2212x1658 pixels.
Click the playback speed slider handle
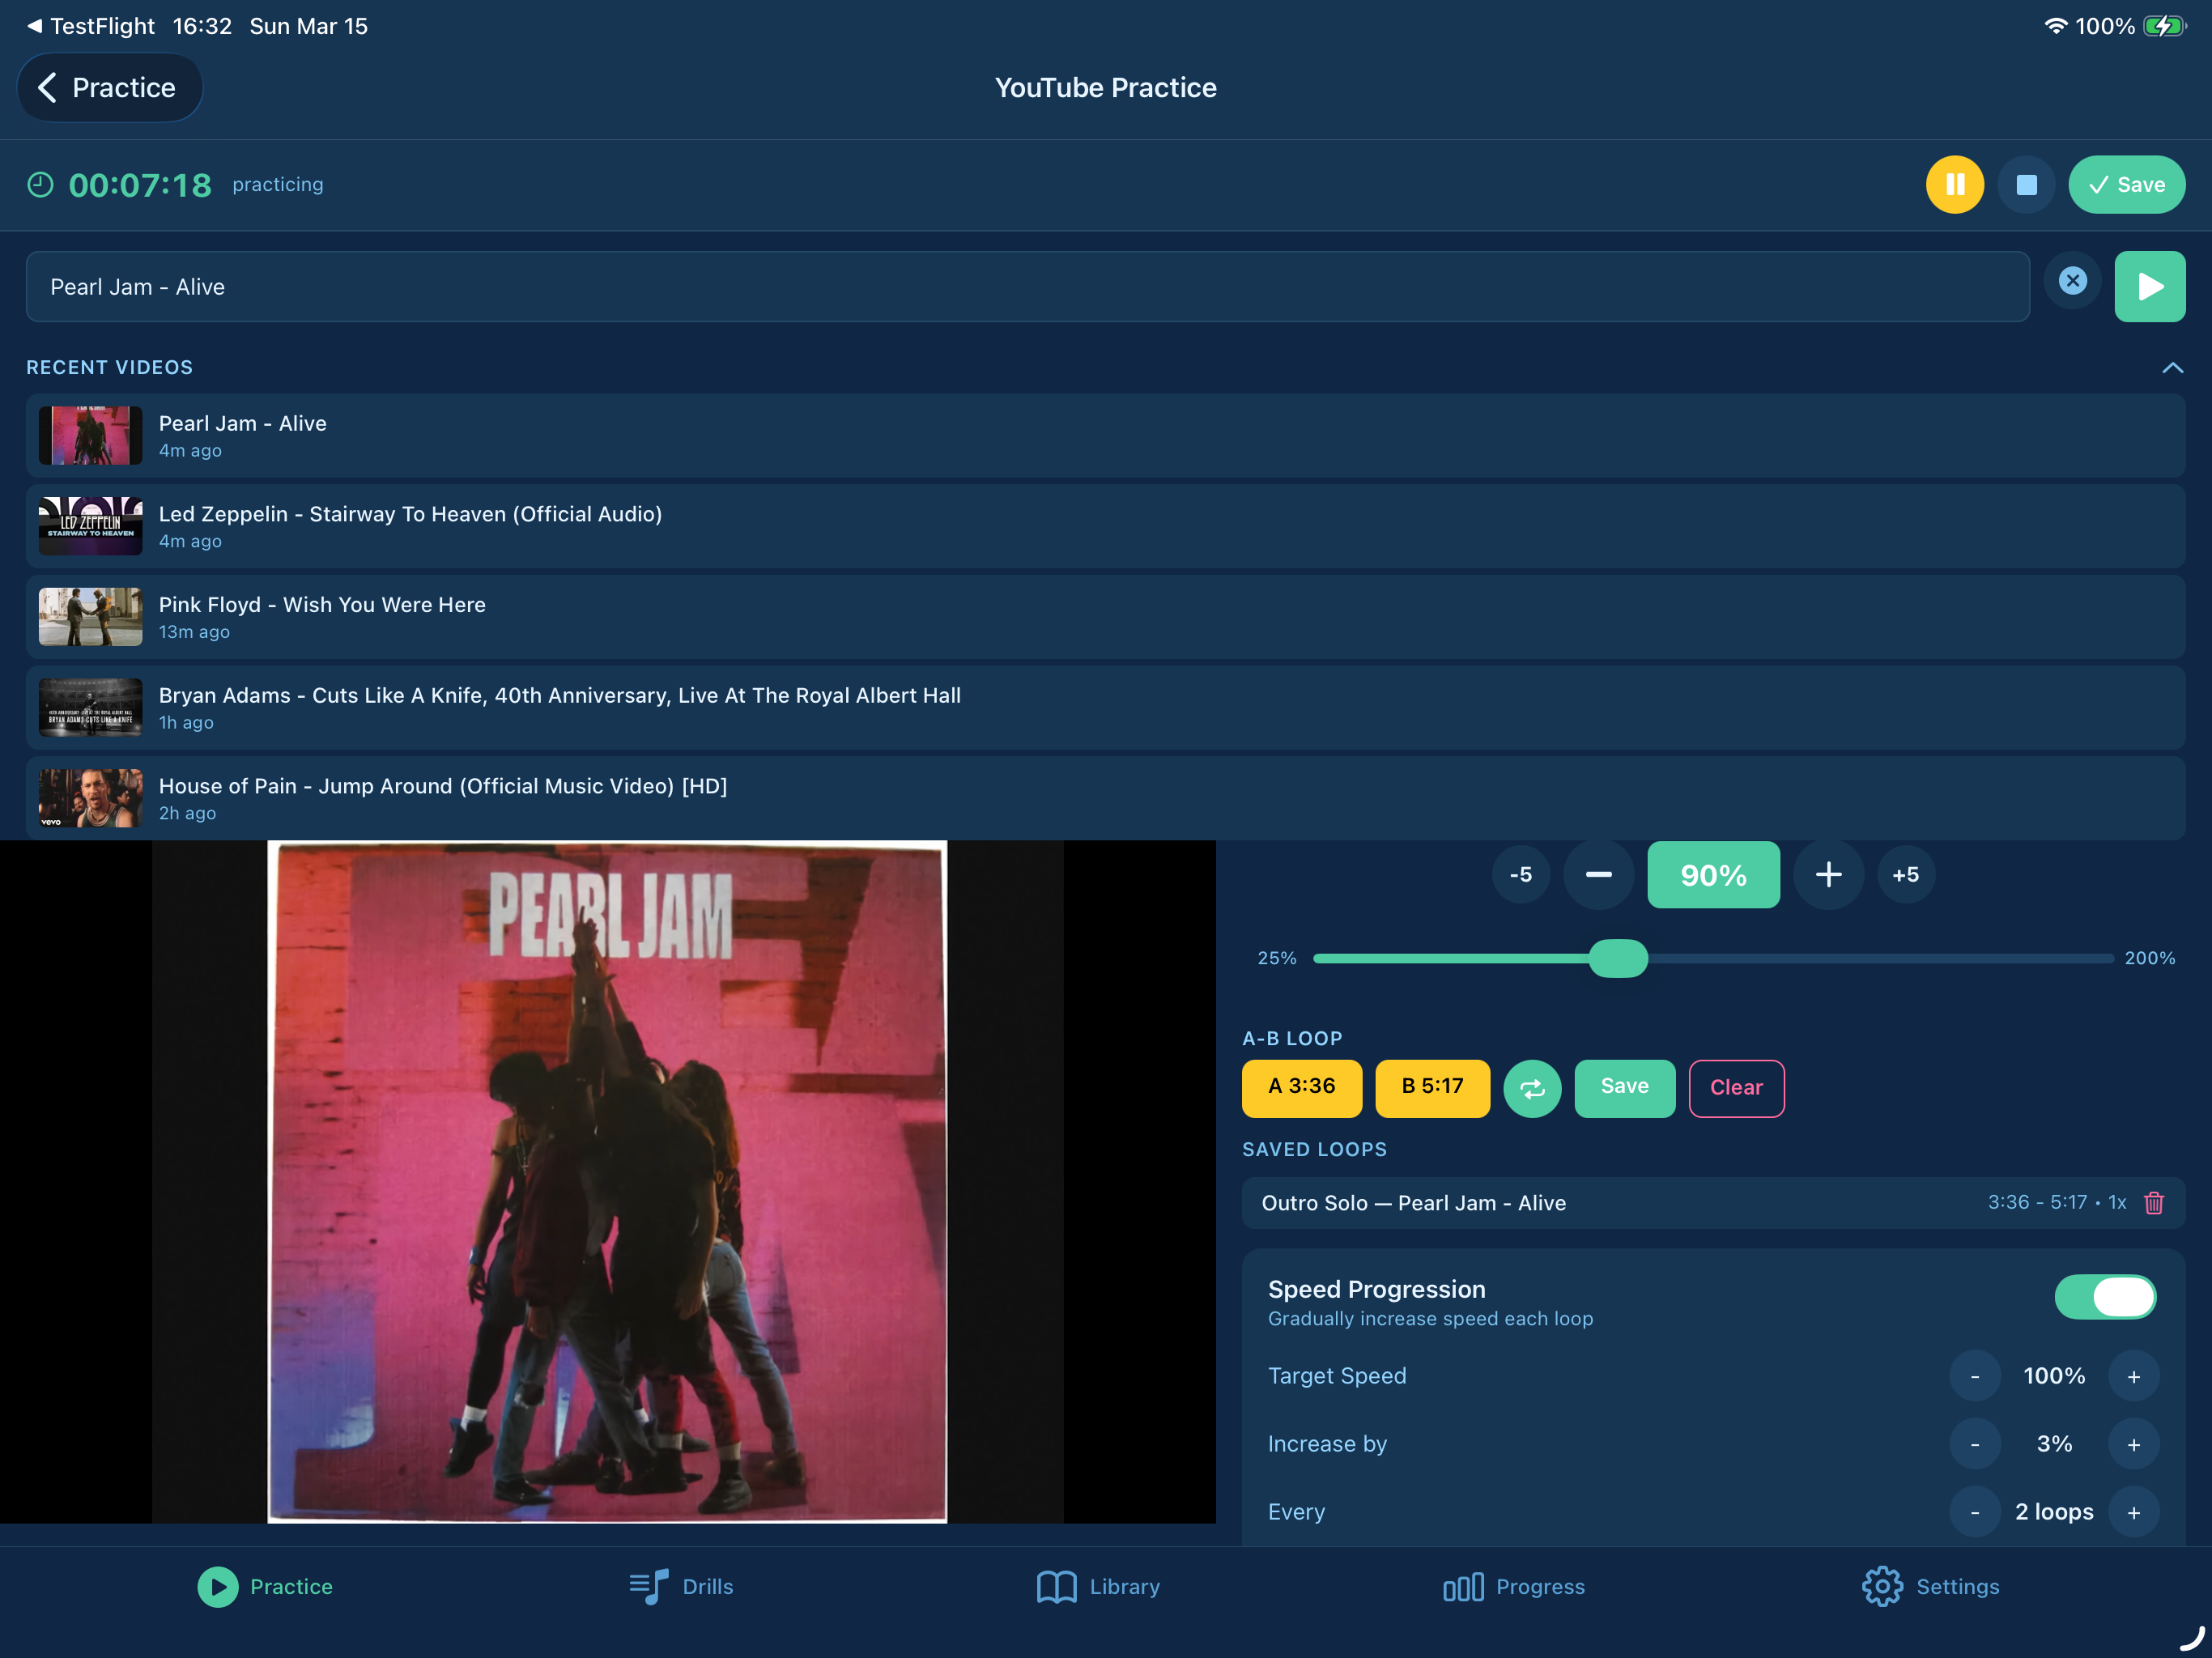pyautogui.click(x=1617, y=958)
